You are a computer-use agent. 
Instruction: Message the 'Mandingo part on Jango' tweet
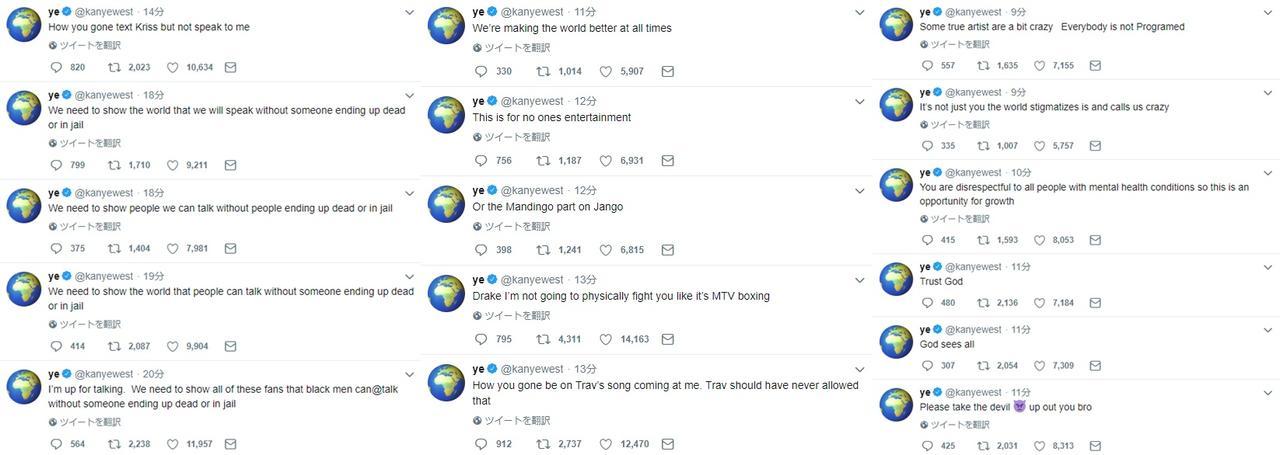(x=667, y=250)
